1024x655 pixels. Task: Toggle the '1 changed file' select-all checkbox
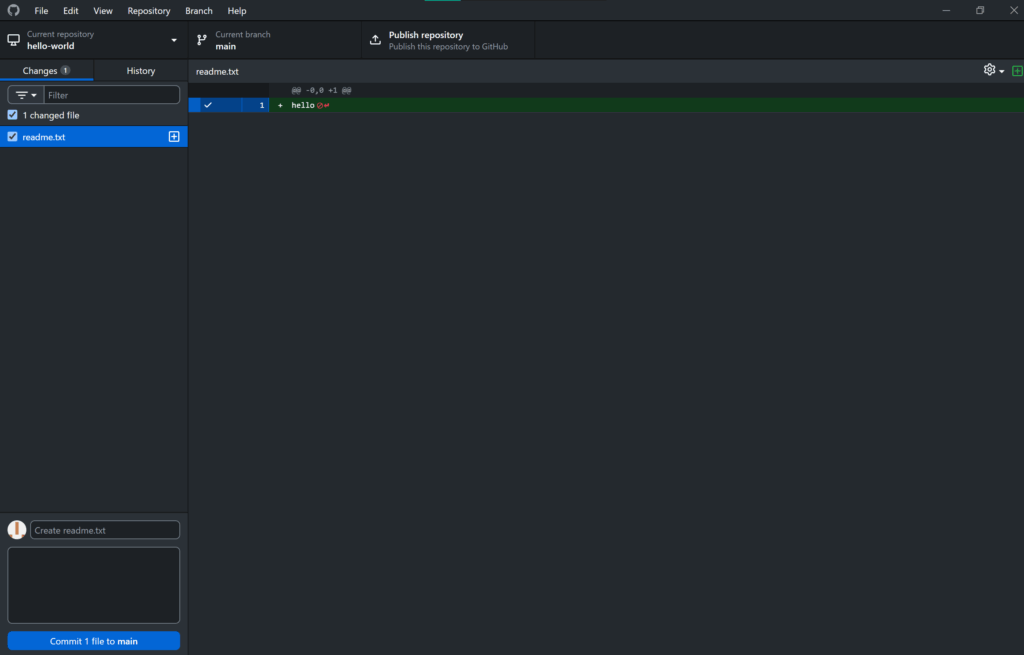(x=13, y=115)
